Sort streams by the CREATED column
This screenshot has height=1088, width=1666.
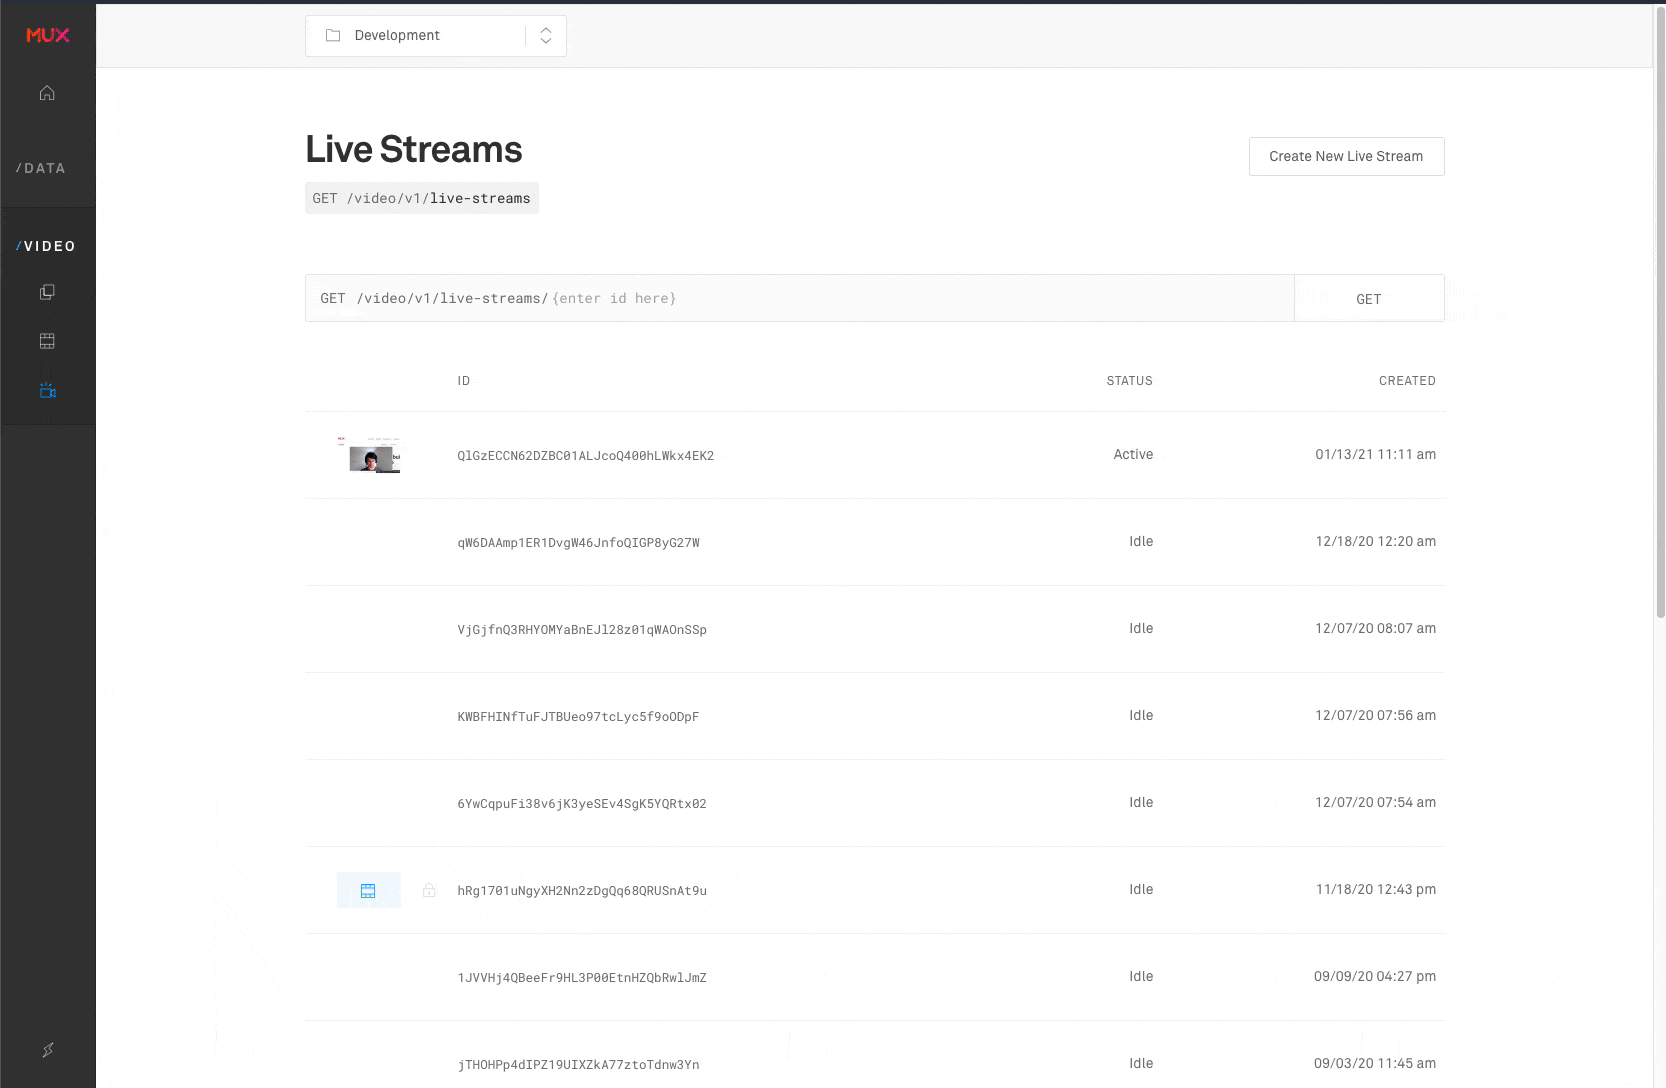click(1407, 380)
